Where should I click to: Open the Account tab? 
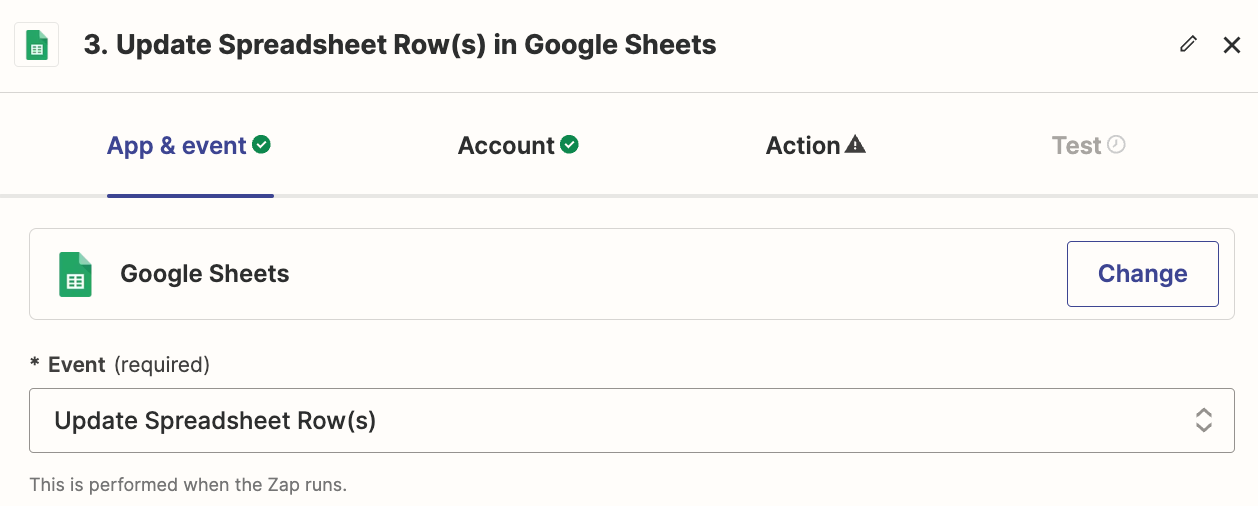tap(506, 146)
